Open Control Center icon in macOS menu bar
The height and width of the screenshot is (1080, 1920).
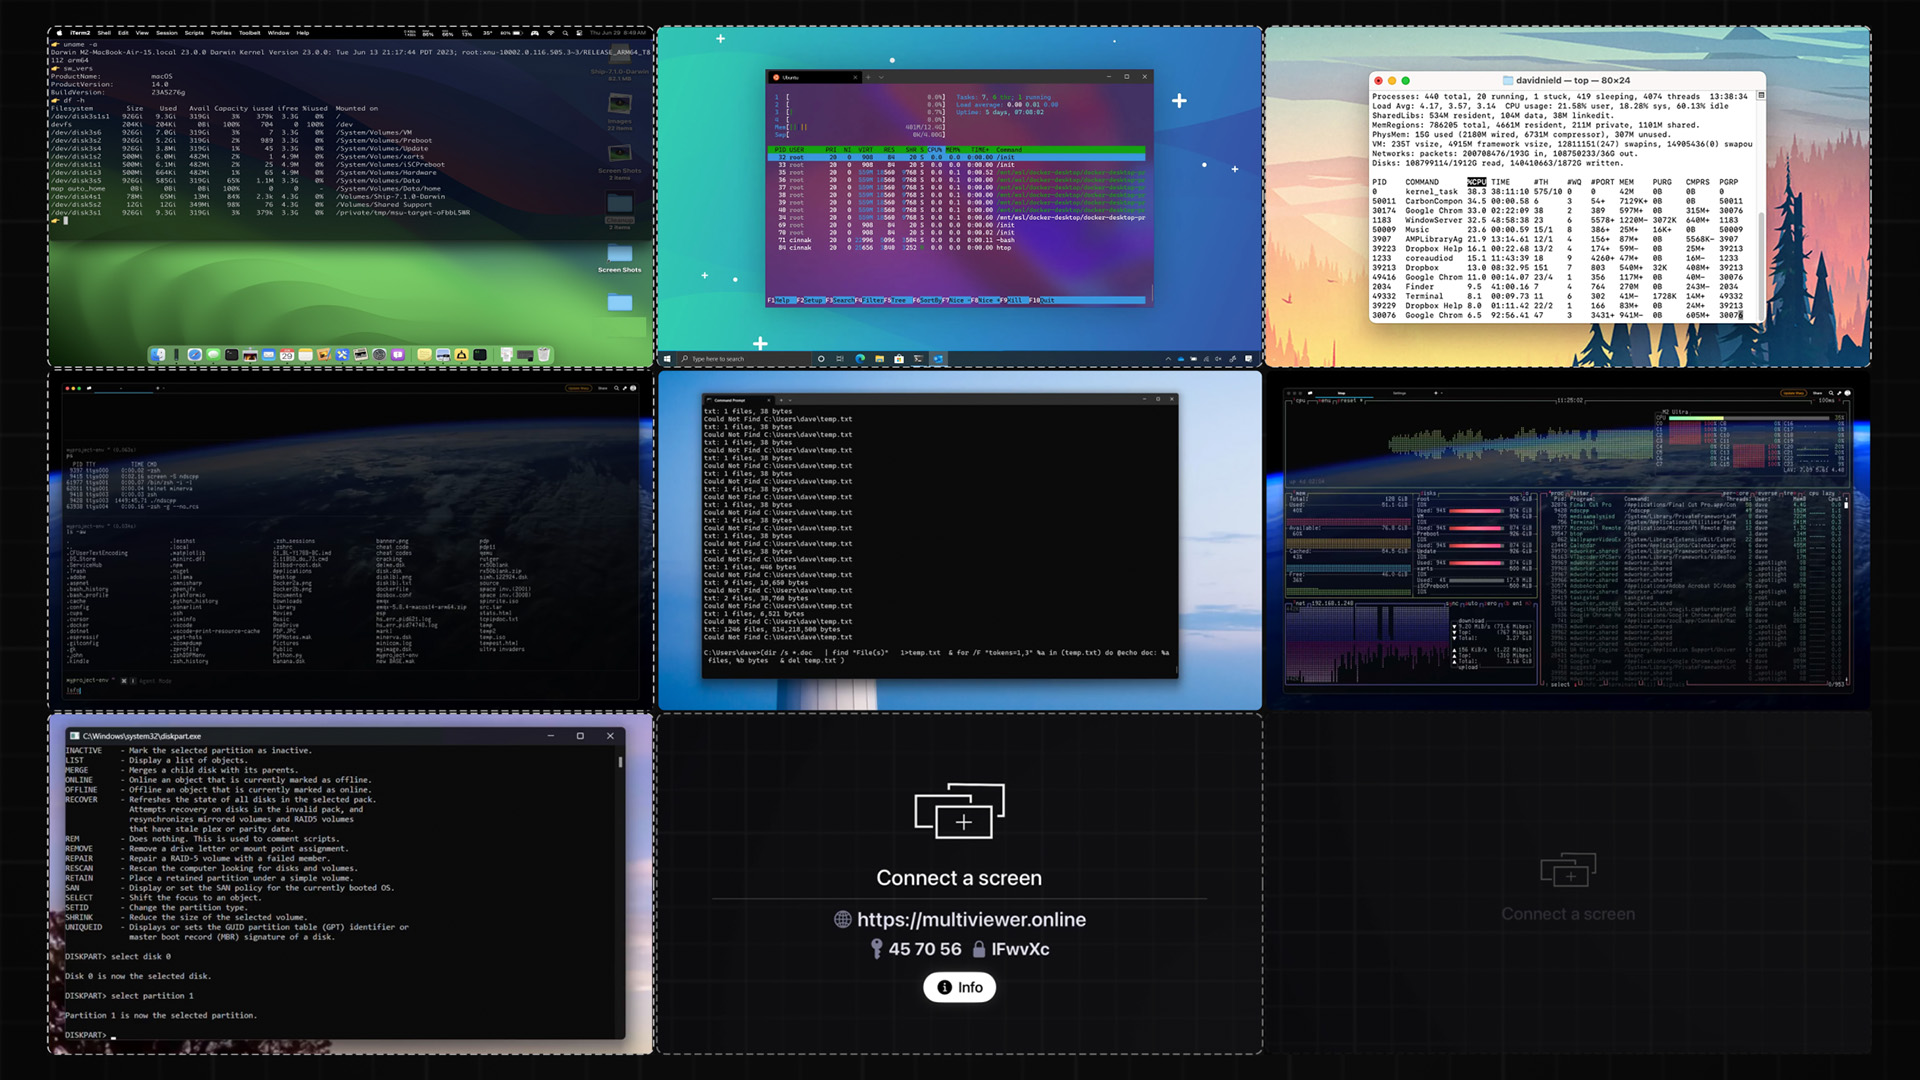tap(579, 33)
